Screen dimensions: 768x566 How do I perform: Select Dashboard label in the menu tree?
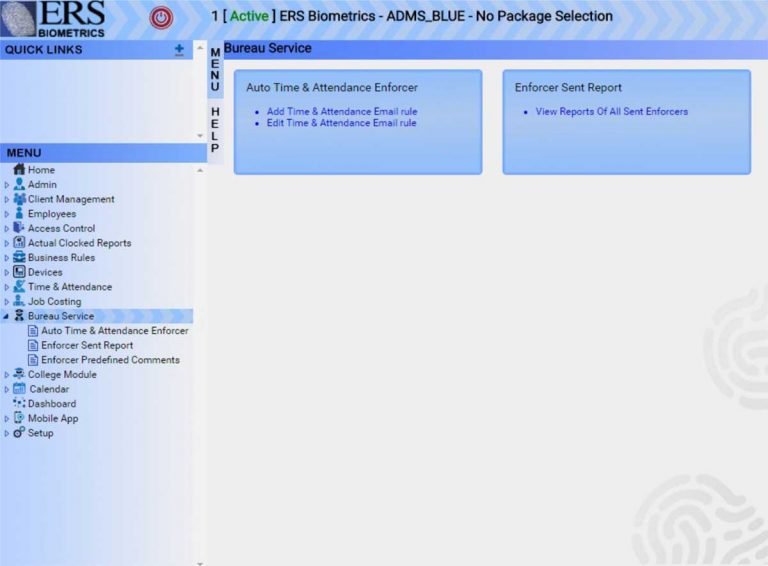click(x=52, y=404)
